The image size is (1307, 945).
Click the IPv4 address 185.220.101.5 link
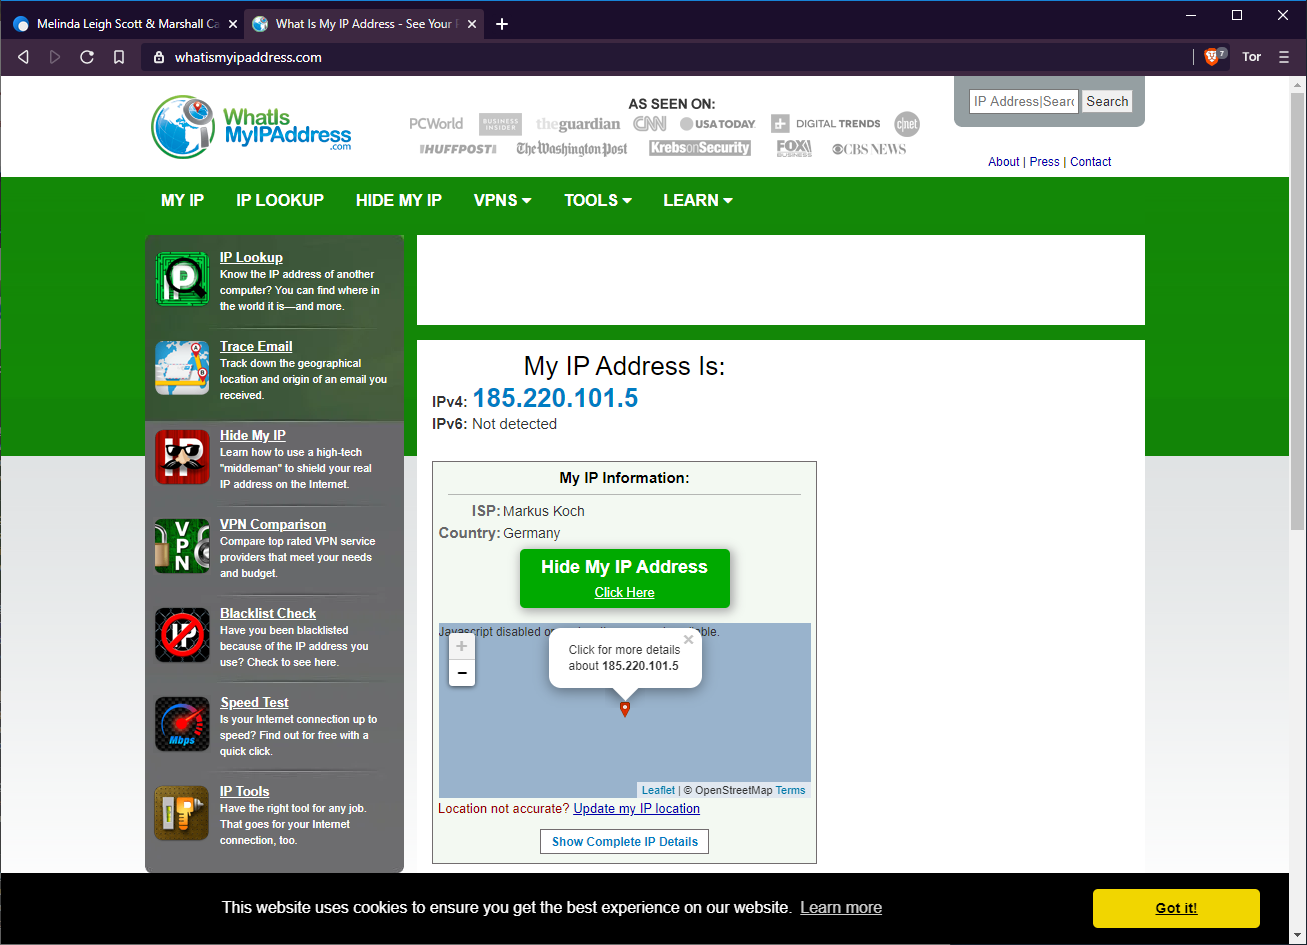[x=555, y=398]
